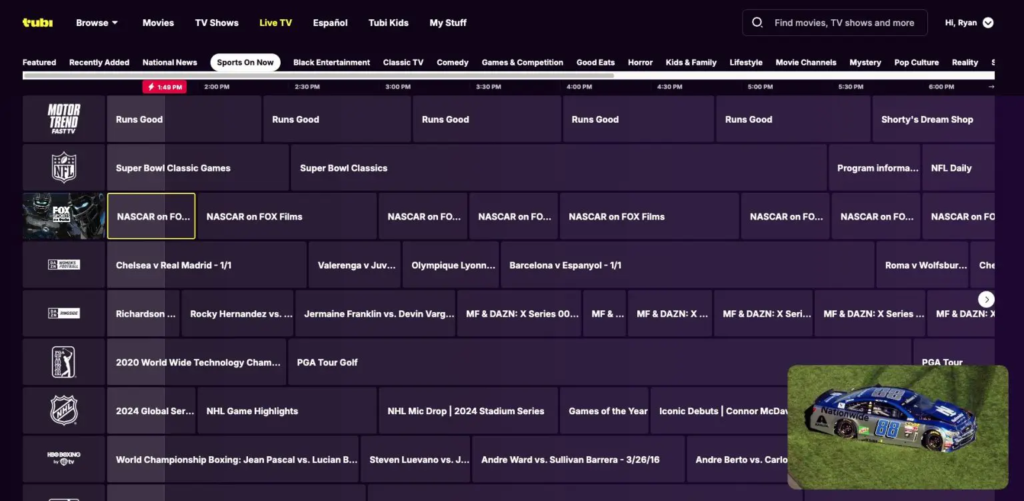Open the search magnifier icon
The height and width of the screenshot is (501, 1024).
[x=757, y=23]
